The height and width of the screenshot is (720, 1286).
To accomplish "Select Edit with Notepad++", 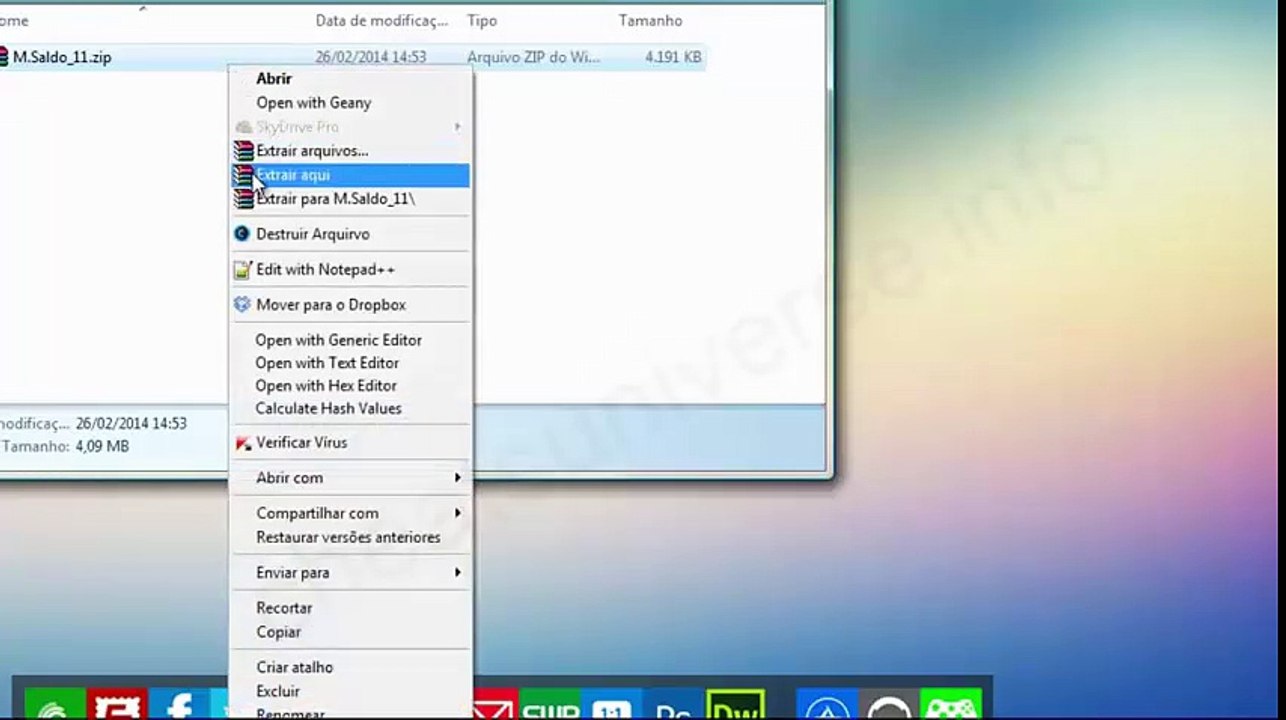I will [350, 270].
